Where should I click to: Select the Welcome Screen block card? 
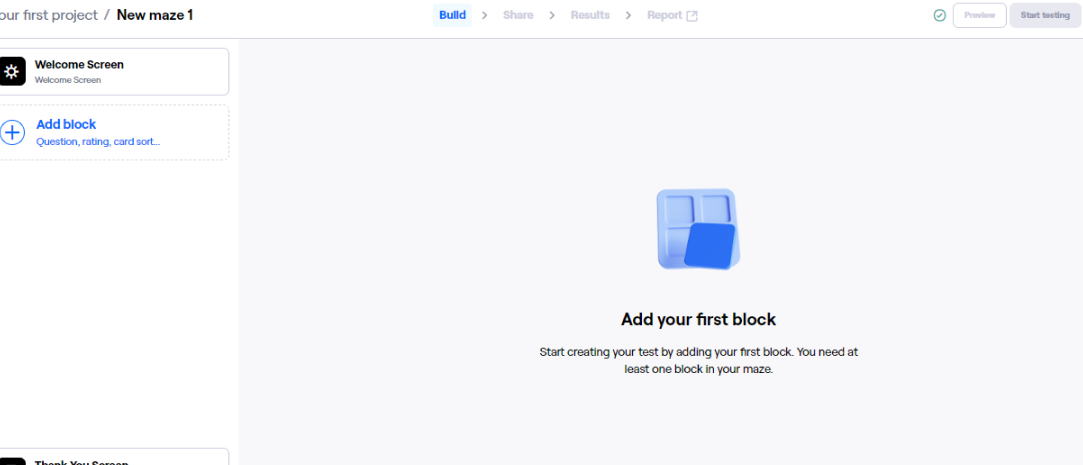click(113, 72)
